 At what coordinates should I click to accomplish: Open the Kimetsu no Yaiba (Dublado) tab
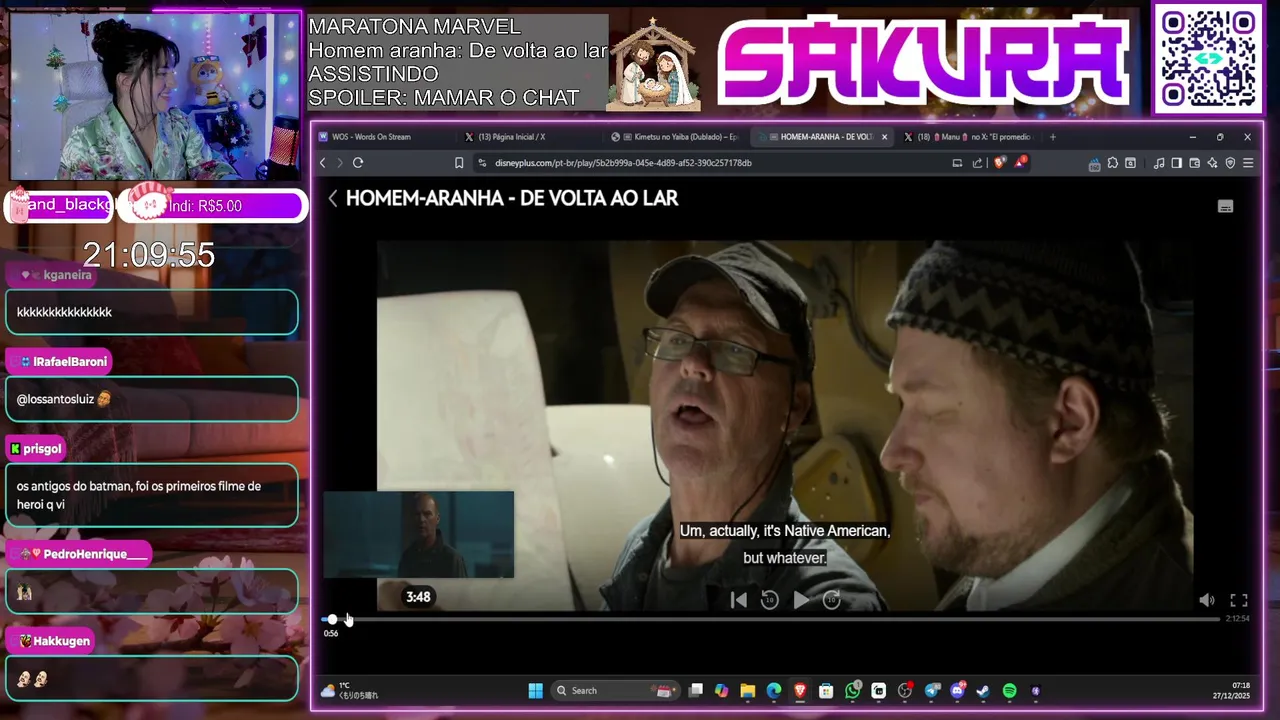[678, 137]
